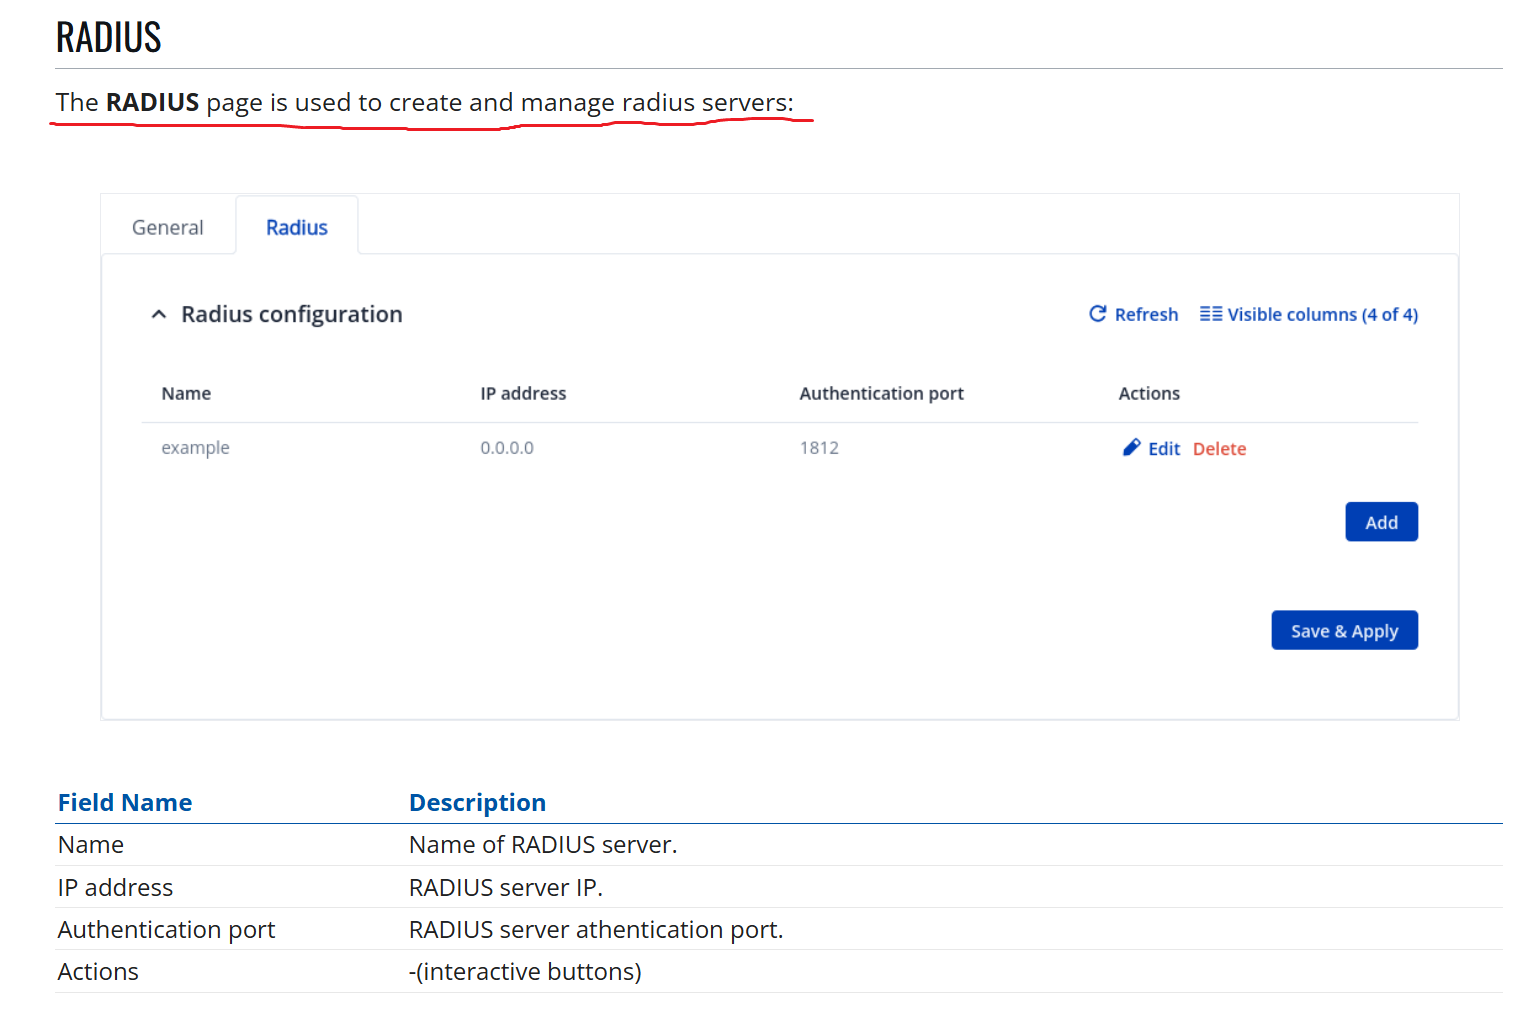Click the Field Name heading in description table

click(125, 803)
